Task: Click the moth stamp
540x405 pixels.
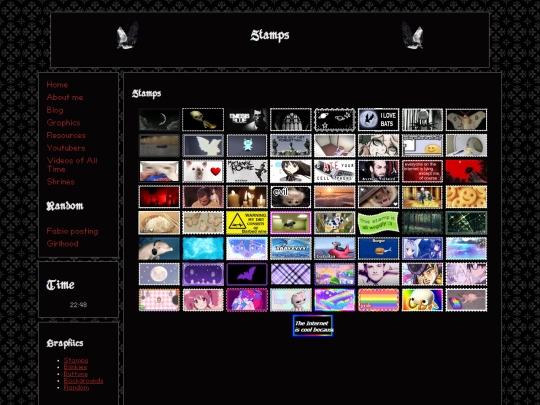Action: pos(466,120)
